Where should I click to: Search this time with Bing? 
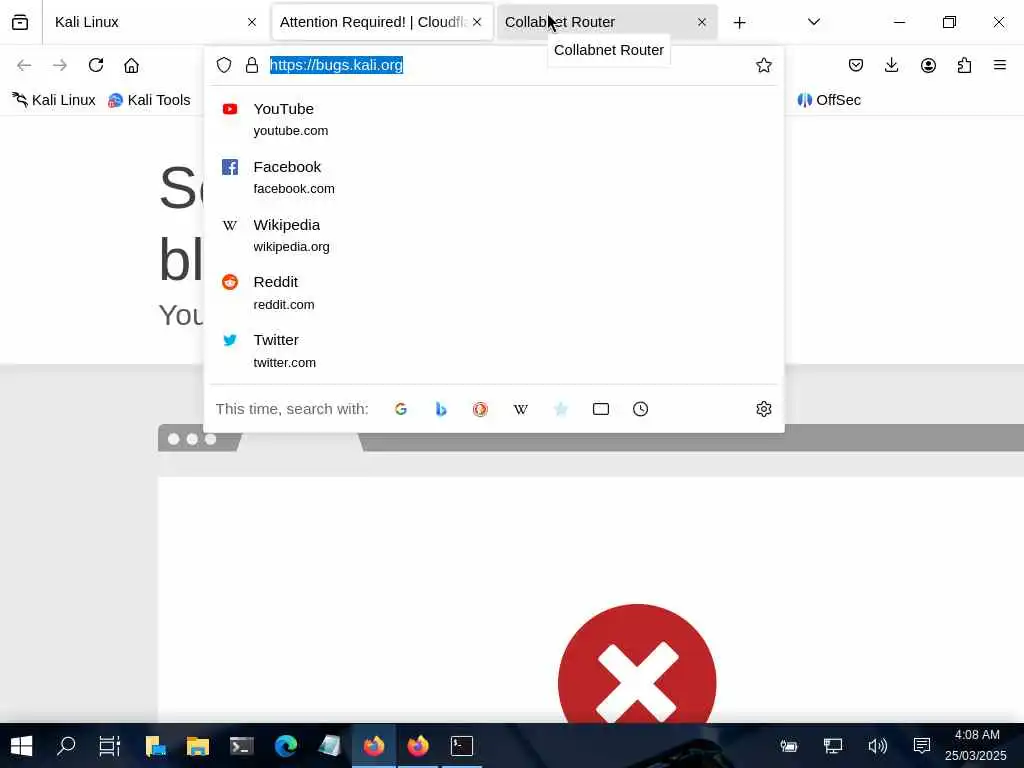(x=441, y=409)
